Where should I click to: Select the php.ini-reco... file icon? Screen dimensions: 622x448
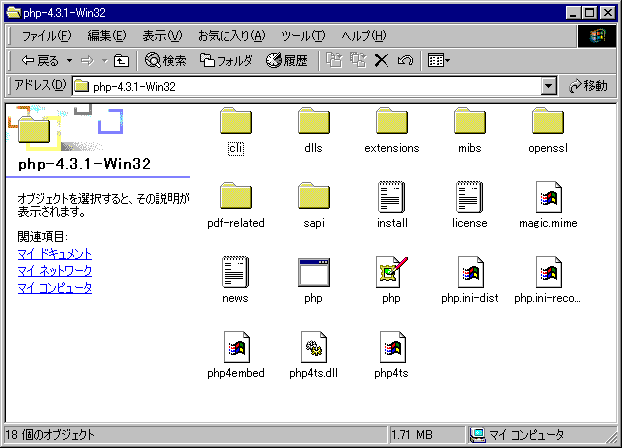coord(549,272)
